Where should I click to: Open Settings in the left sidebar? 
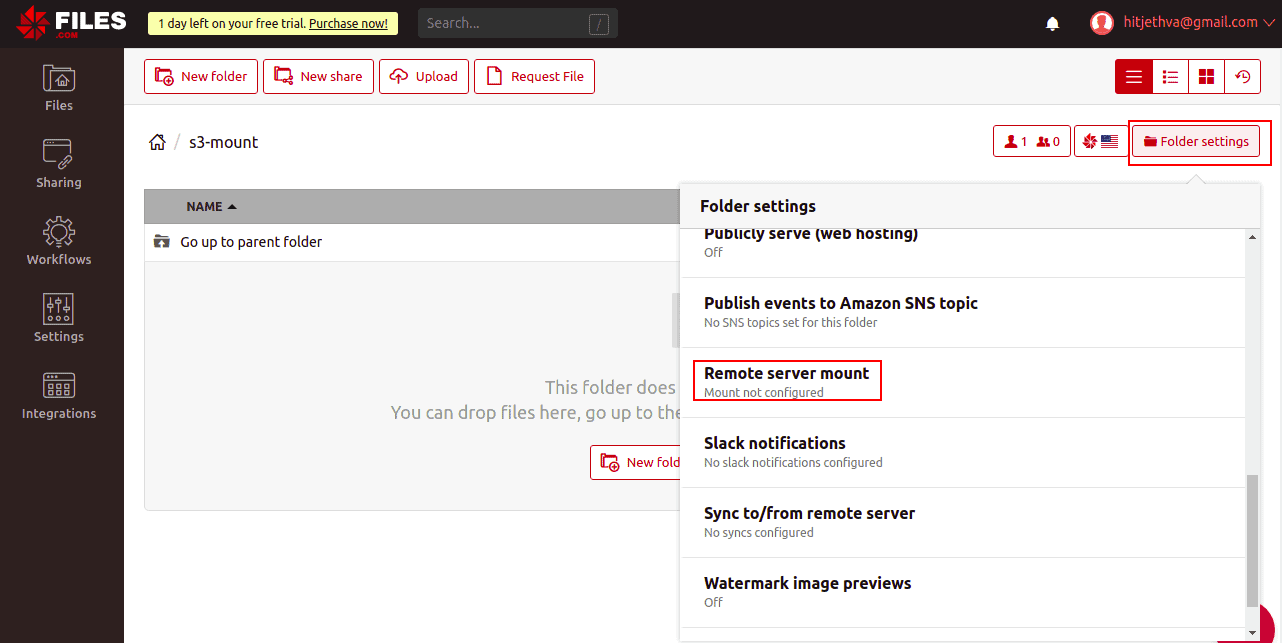(59, 319)
